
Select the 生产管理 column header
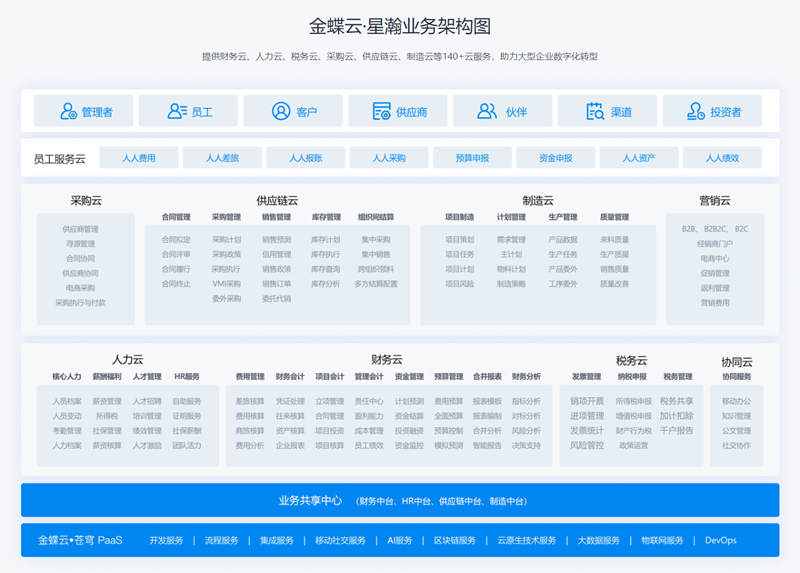[x=563, y=217]
